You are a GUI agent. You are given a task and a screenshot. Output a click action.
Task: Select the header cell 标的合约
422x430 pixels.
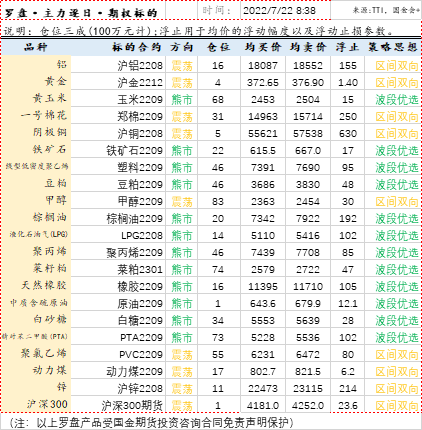(x=137, y=47)
